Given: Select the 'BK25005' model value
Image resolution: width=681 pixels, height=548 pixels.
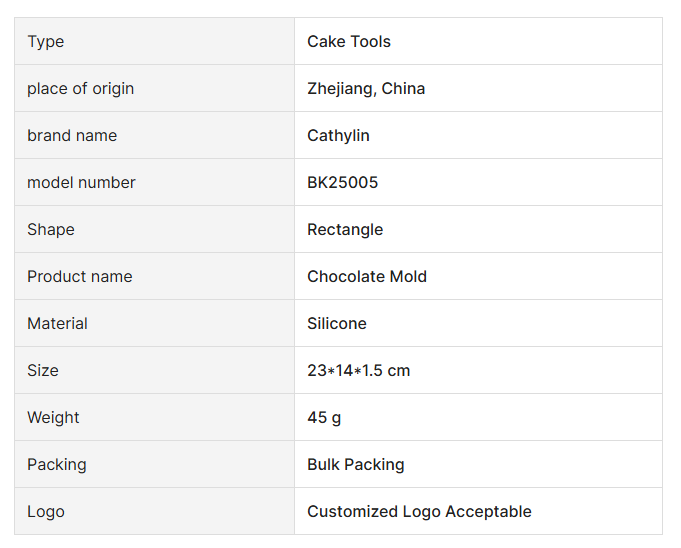Looking at the screenshot, I should point(342,183).
